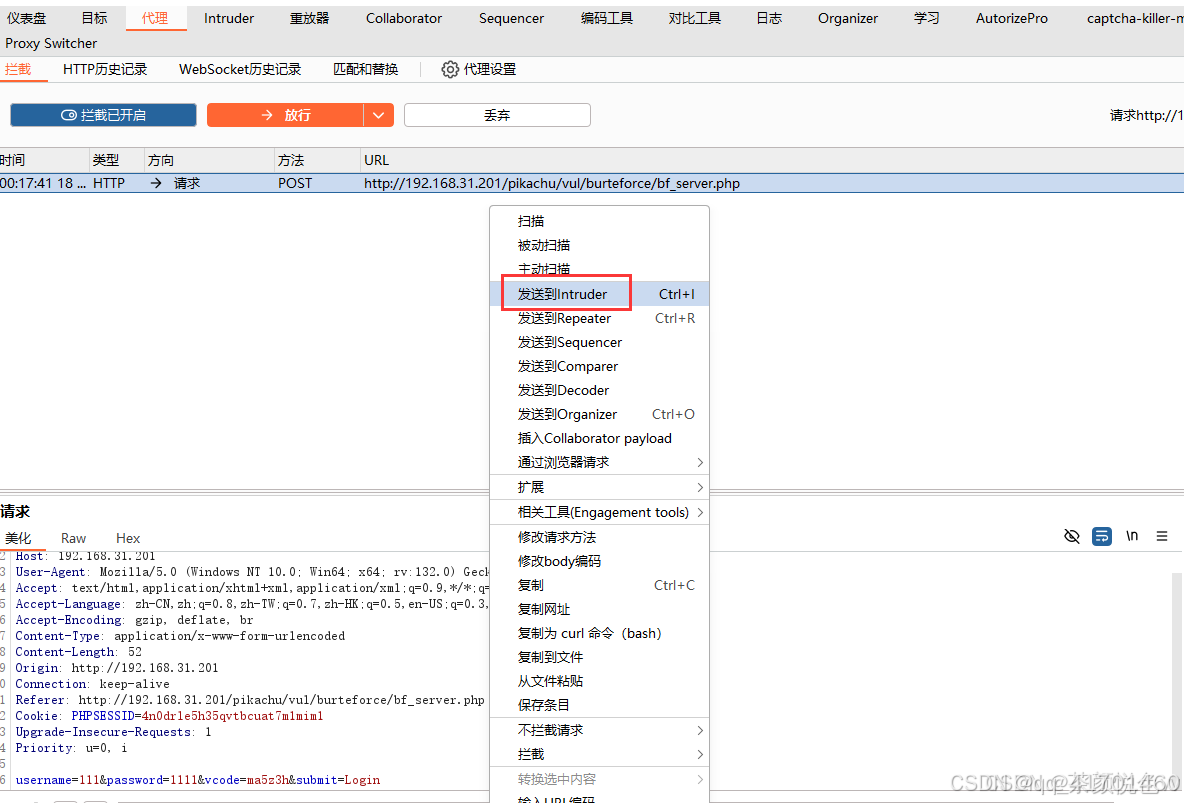Switch to the Intruder tab
This screenshot has width=1184, height=803.
click(229, 18)
